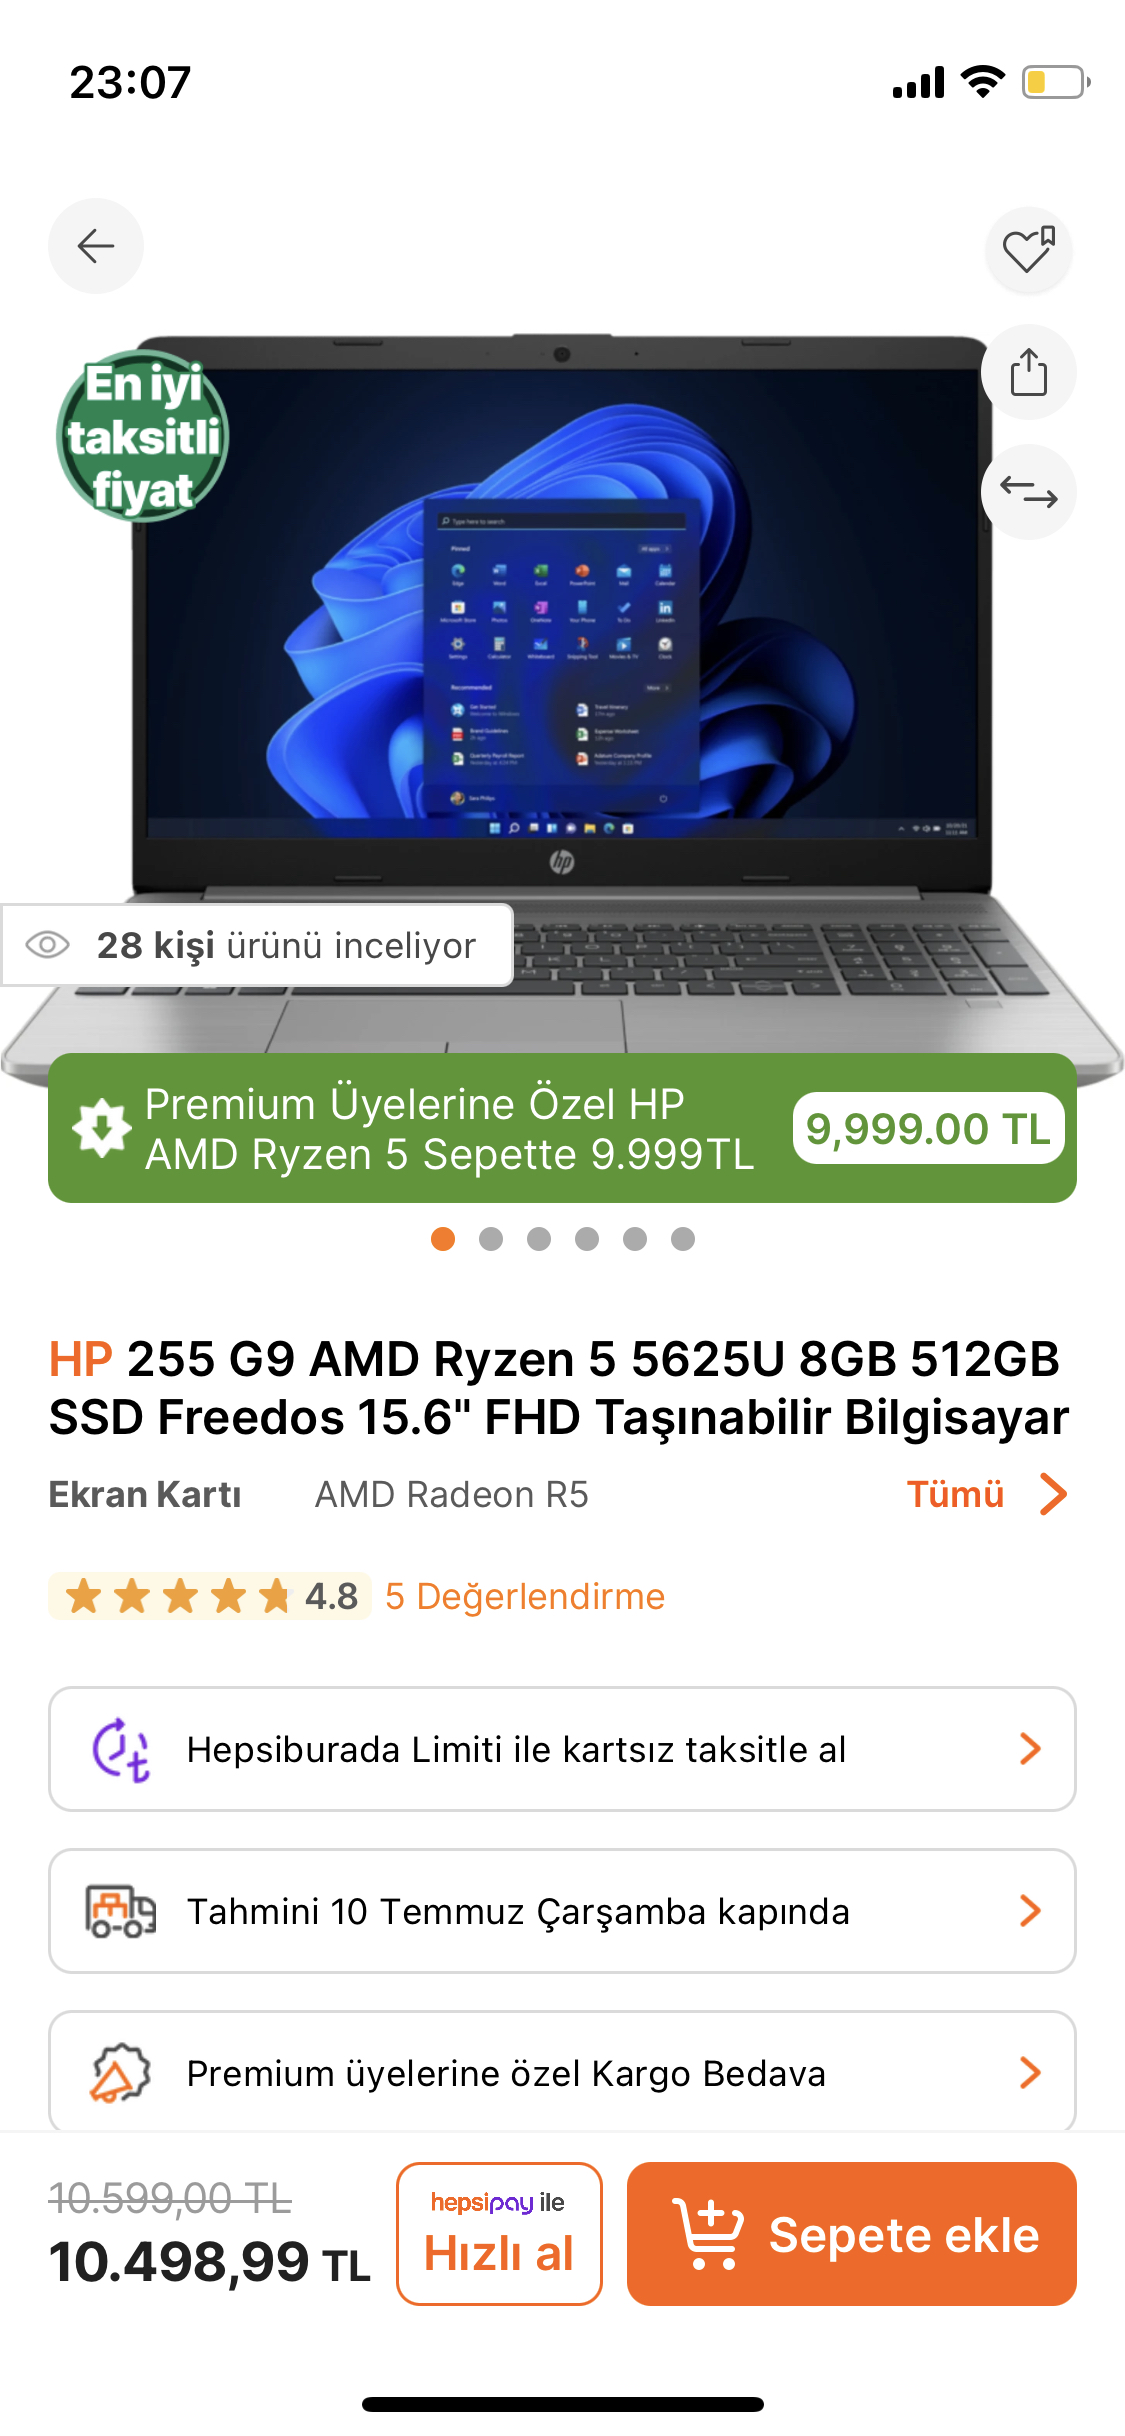Open the share icon
This screenshot has height=2436, width=1125.
1029,372
